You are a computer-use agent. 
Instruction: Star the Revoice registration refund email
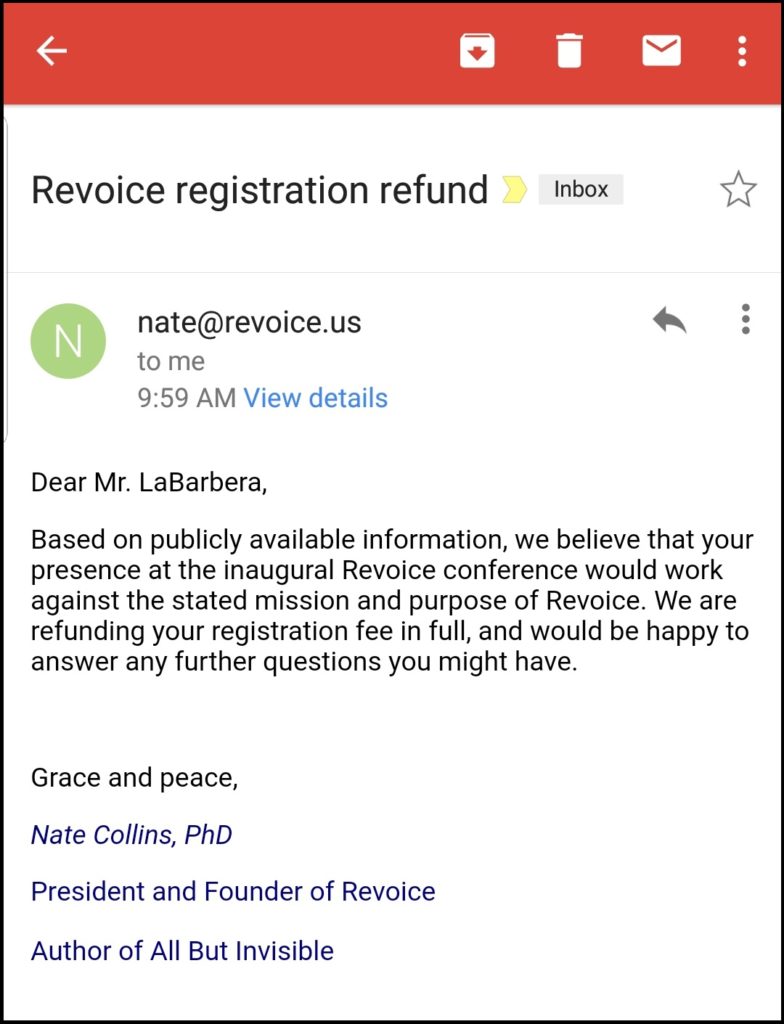738,189
